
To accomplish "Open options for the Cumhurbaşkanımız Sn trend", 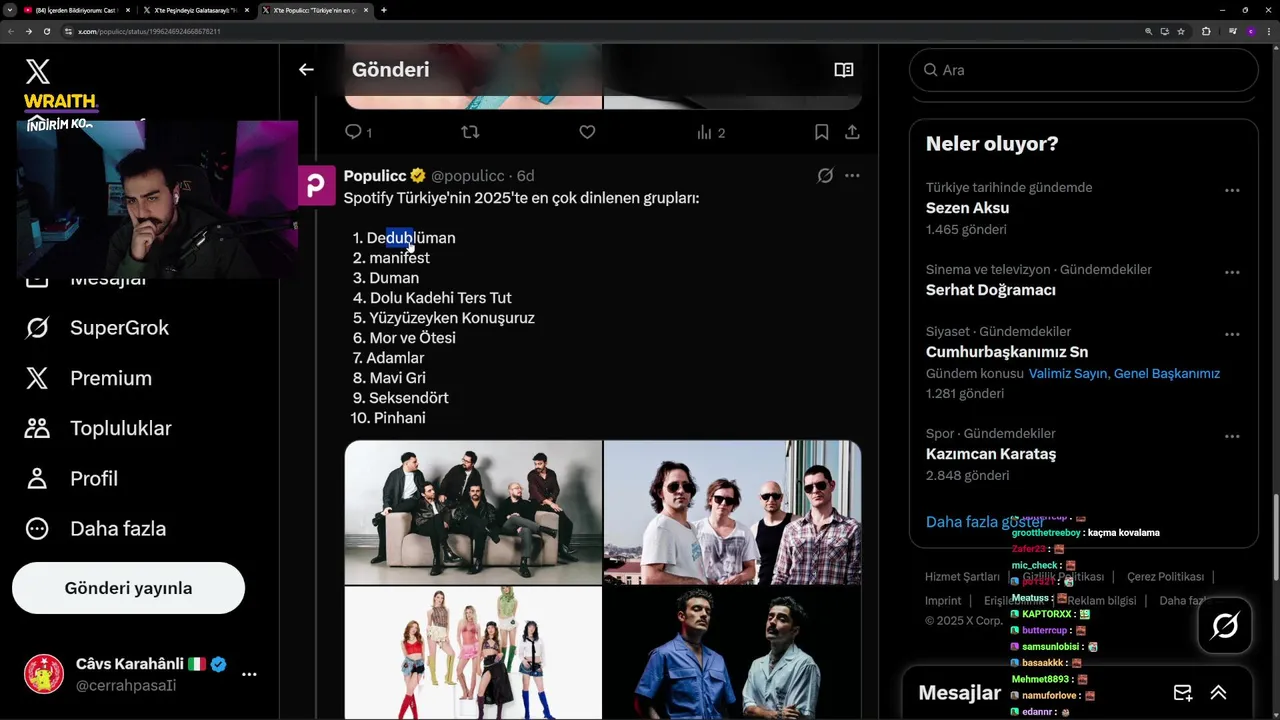I will click(x=1232, y=334).
